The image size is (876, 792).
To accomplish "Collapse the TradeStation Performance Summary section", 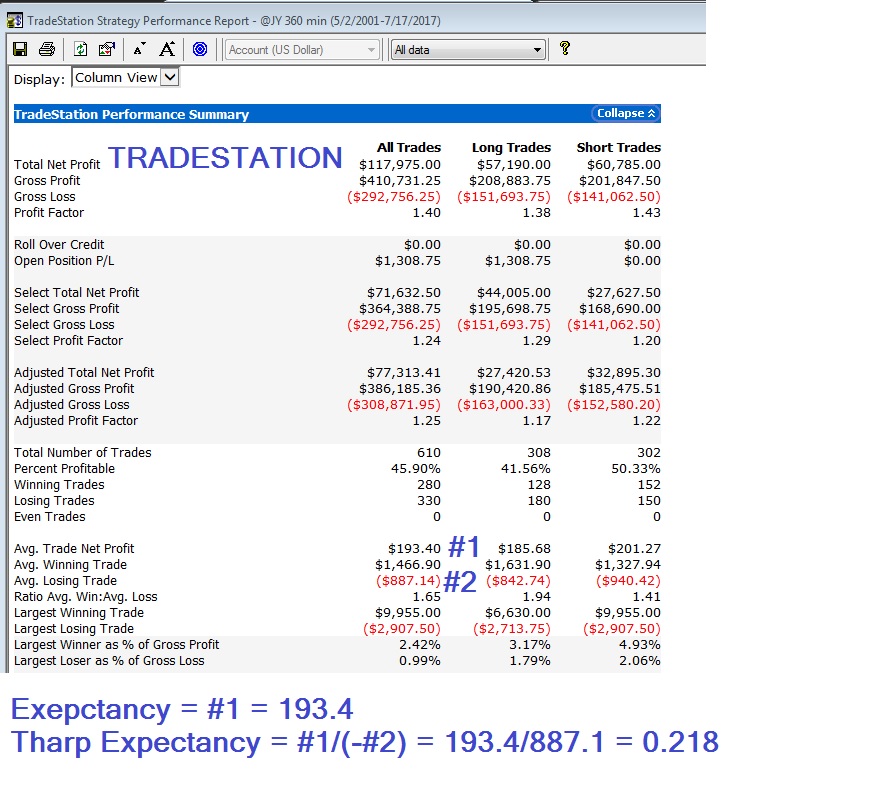I will pos(626,113).
